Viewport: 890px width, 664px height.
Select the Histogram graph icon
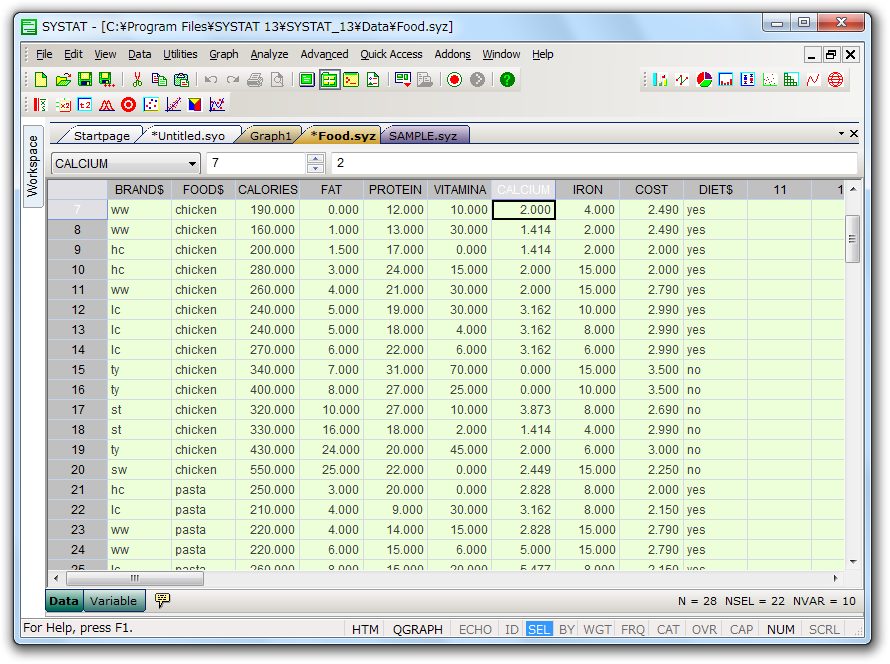pyautogui.click(x=726, y=79)
